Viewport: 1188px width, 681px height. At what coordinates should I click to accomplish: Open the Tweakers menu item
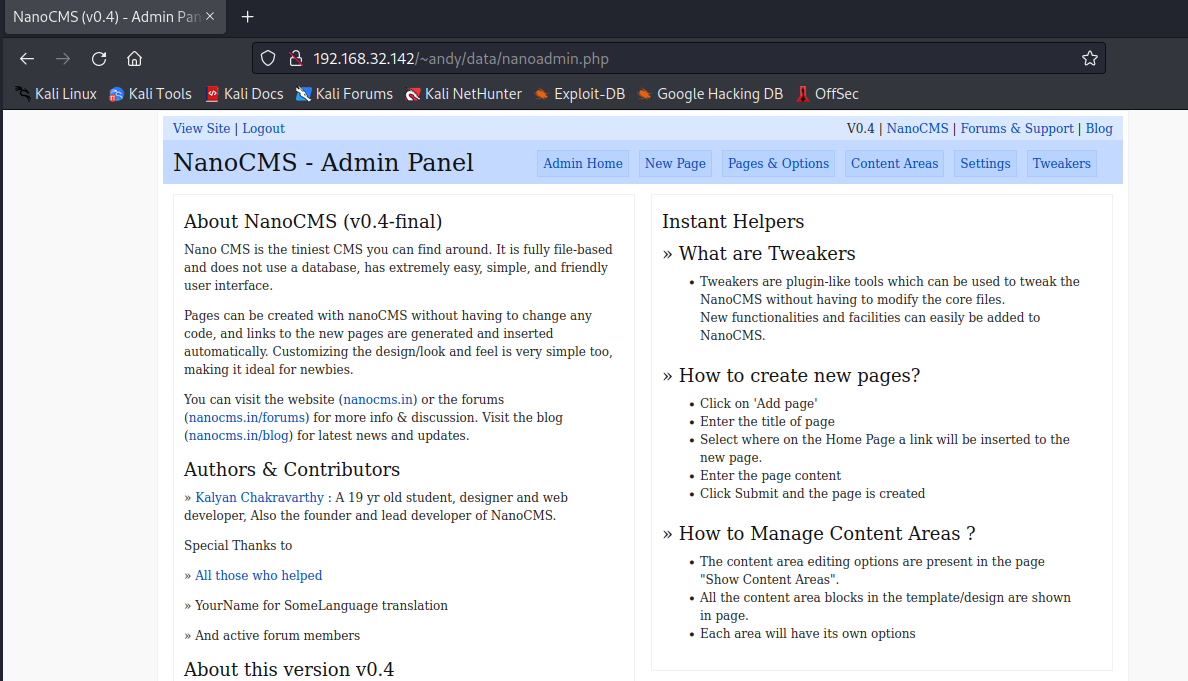[x=1061, y=163]
